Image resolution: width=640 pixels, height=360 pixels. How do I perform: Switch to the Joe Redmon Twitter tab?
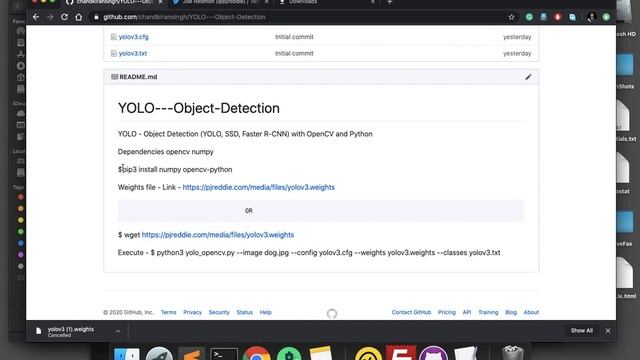[x=220, y=2]
